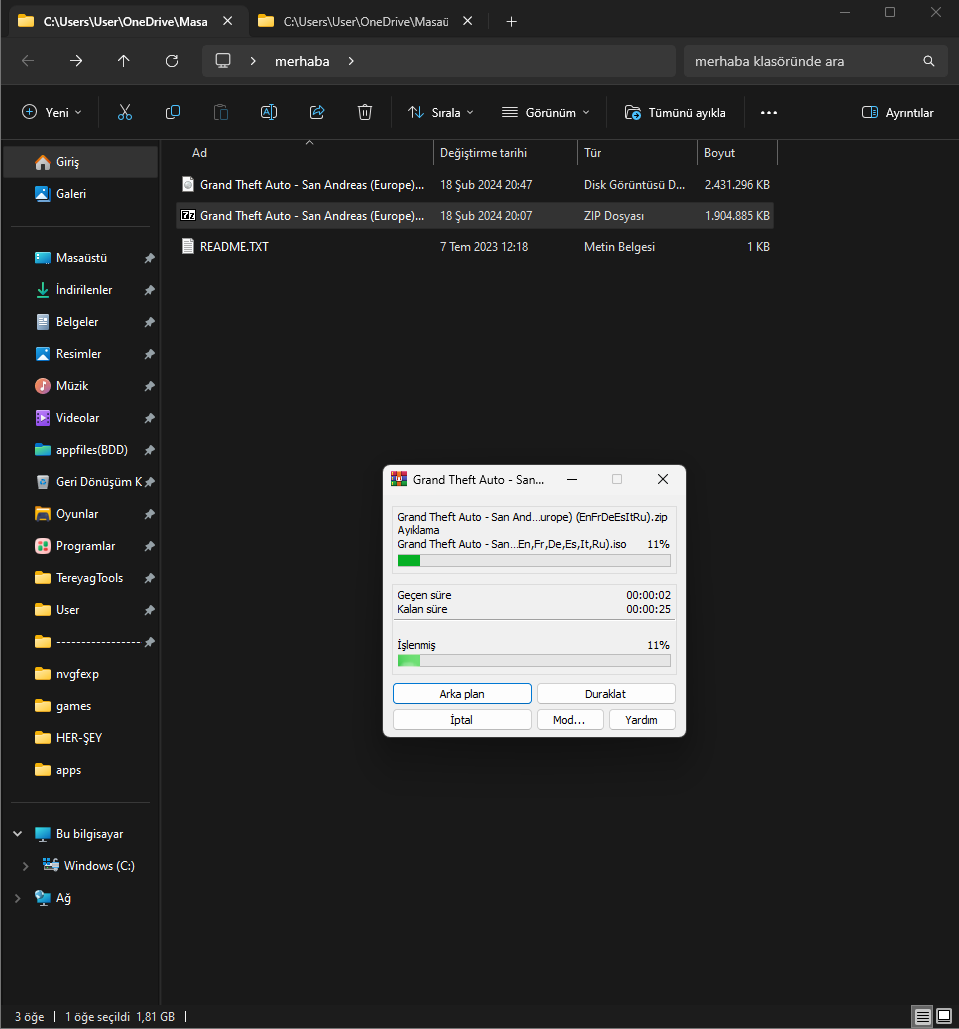
Task: Open the Görünüm view dropdown
Action: click(x=546, y=113)
